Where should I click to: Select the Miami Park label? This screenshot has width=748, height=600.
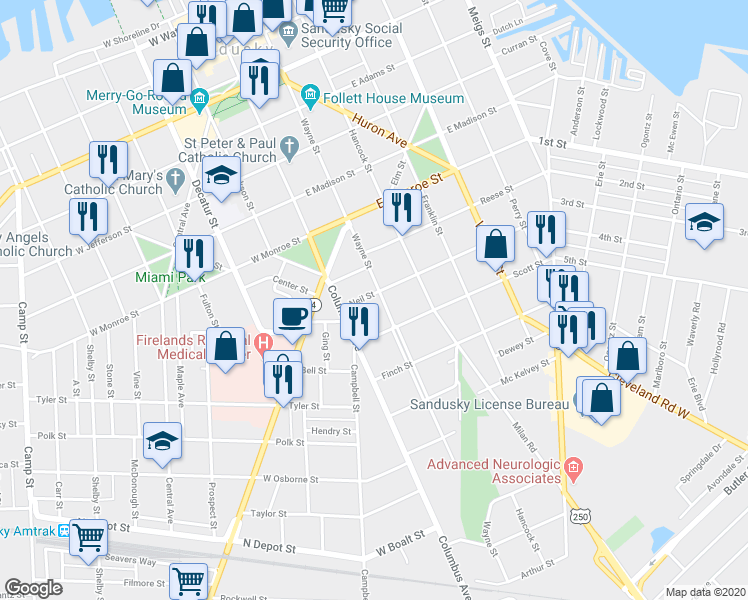[170, 277]
